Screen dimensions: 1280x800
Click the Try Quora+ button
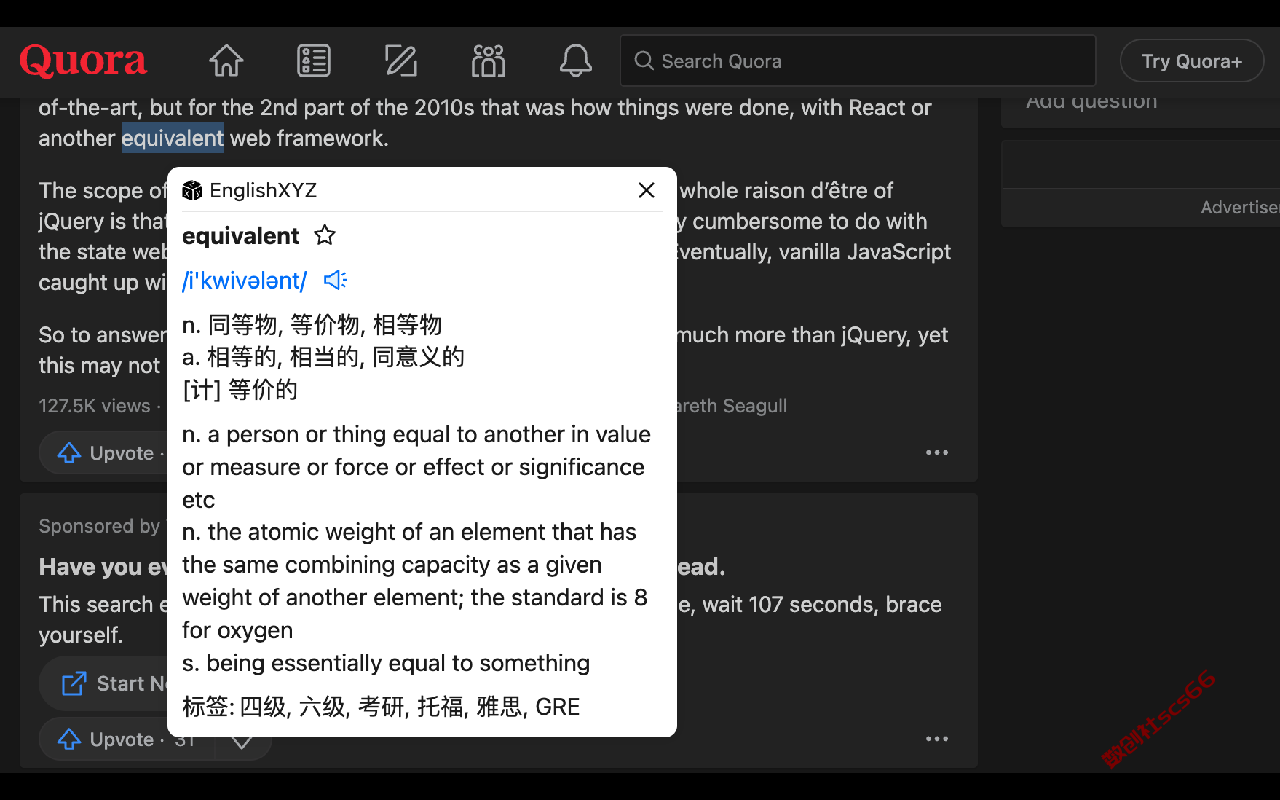(x=1192, y=61)
